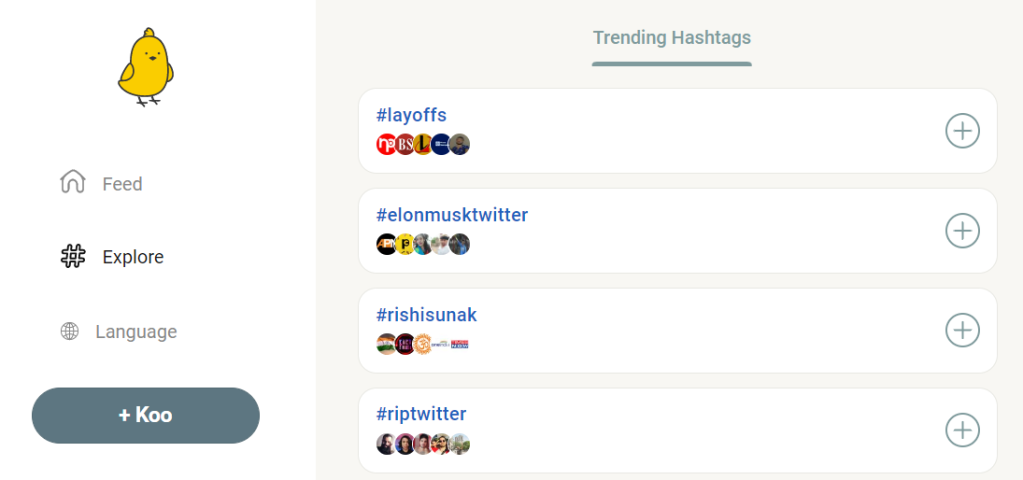Go to Feed in the sidebar
The height and width of the screenshot is (480, 1023).
122,184
